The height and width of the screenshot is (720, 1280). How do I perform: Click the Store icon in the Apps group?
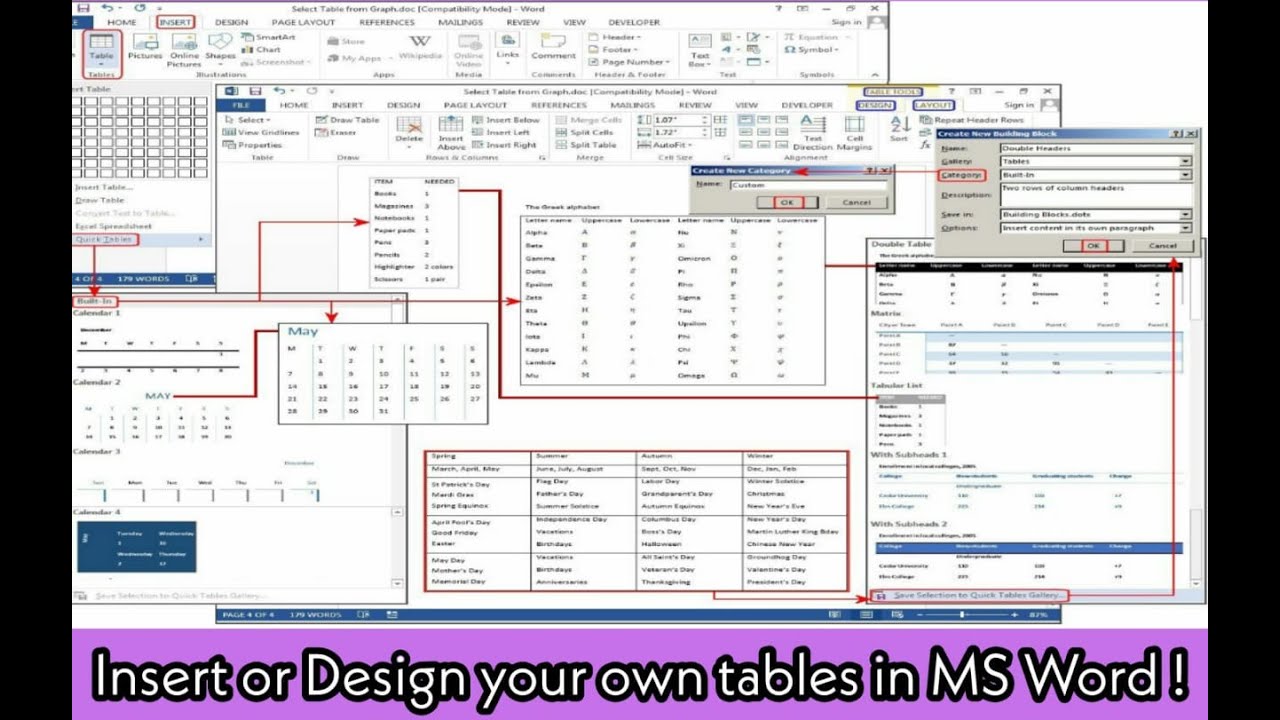[x=347, y=41]
